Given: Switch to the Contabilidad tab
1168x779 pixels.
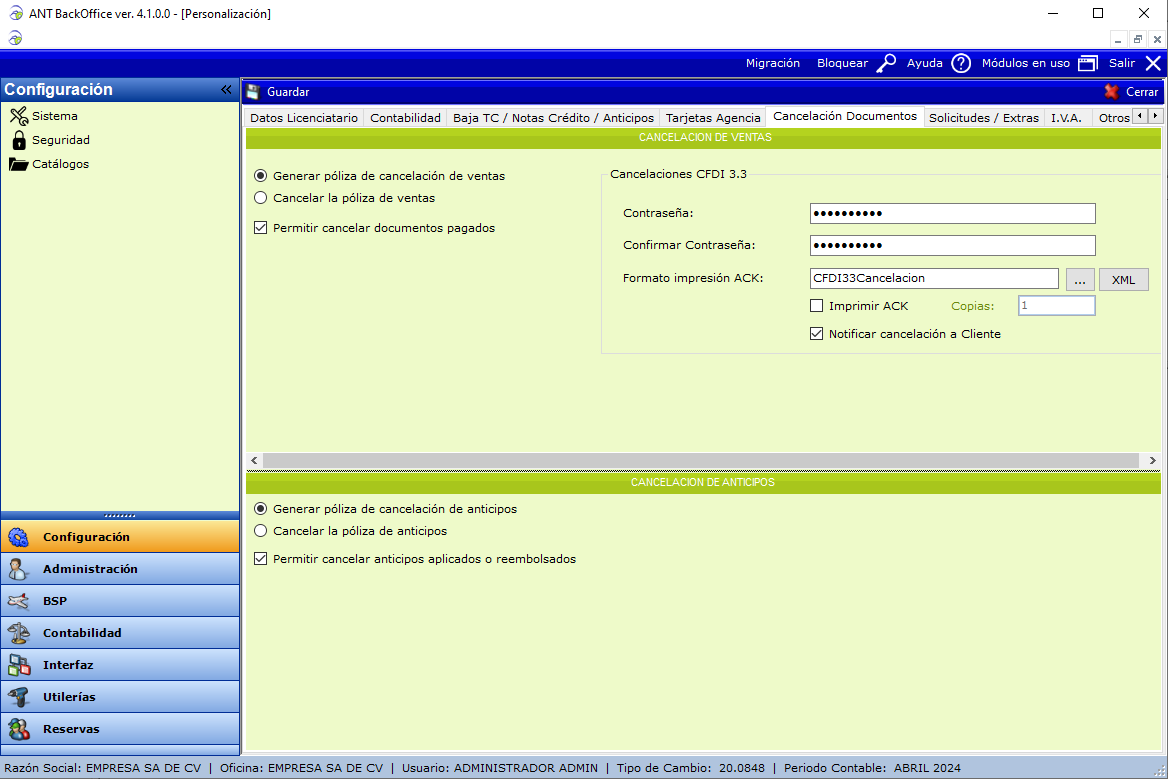Looking at the screenshot, I should click(x=405, y=118).
